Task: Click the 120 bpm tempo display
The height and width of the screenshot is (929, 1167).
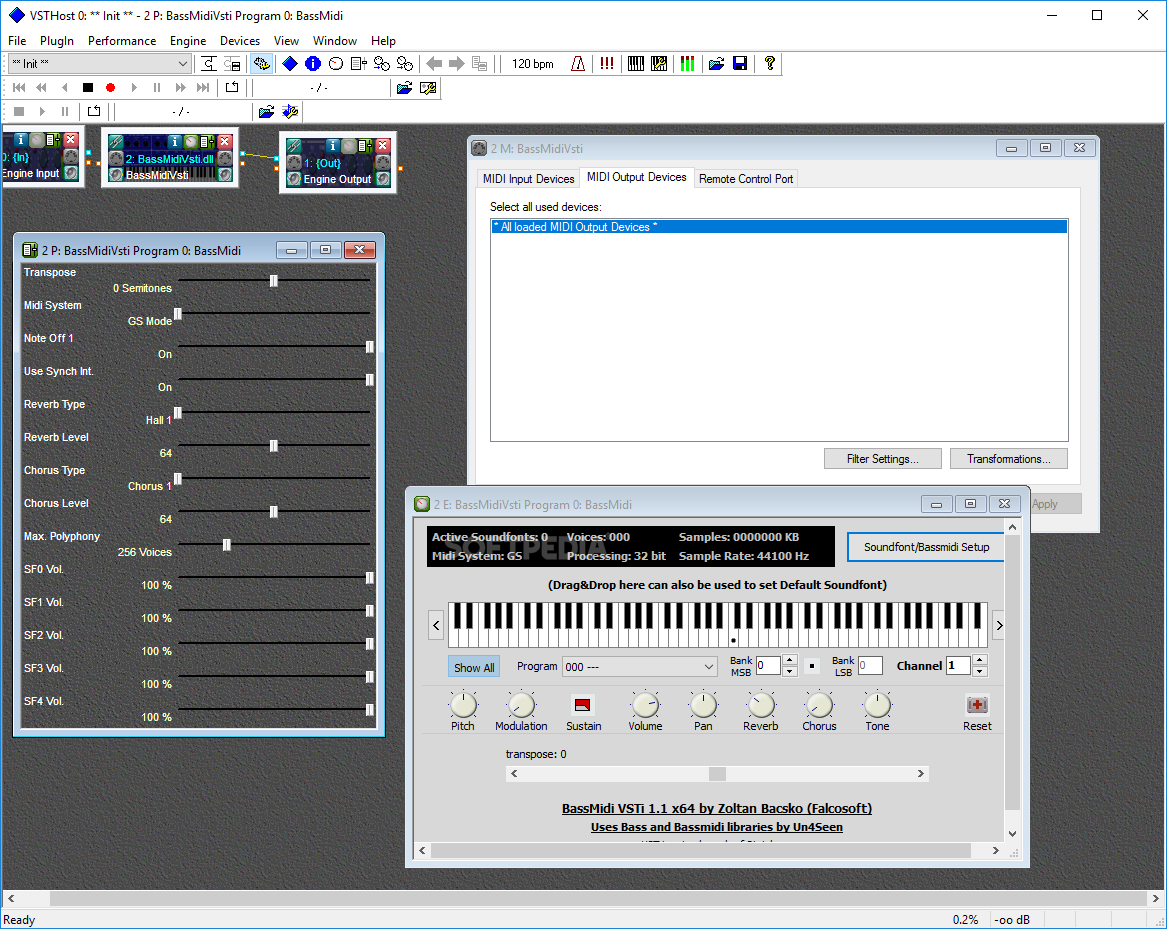Action: [x=532, y=64]
